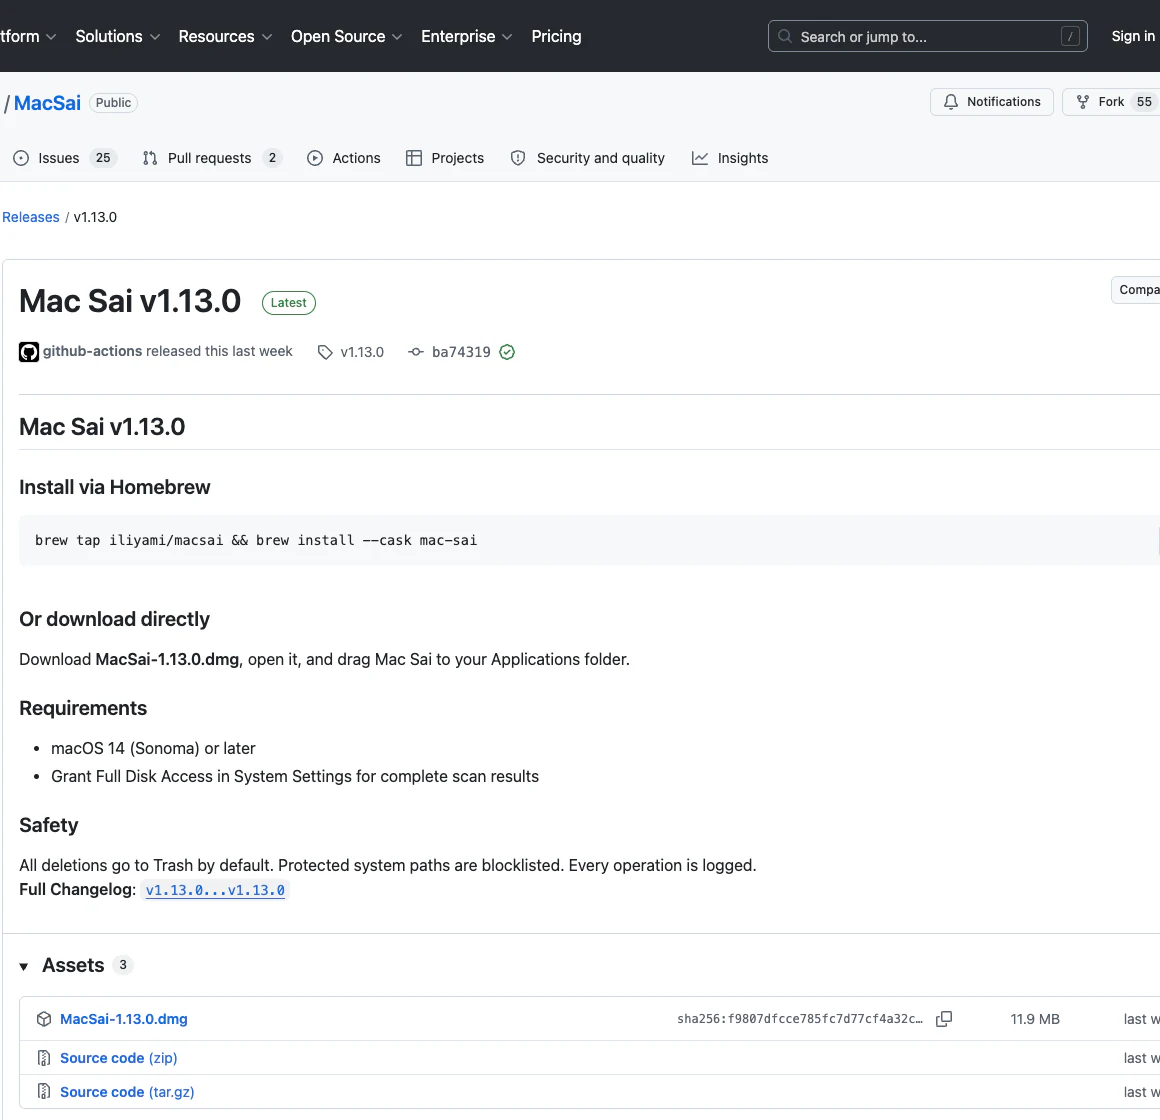Copy the sha256 checksum to clipboard
Screen dimensions: 1160x1120
943,1019
